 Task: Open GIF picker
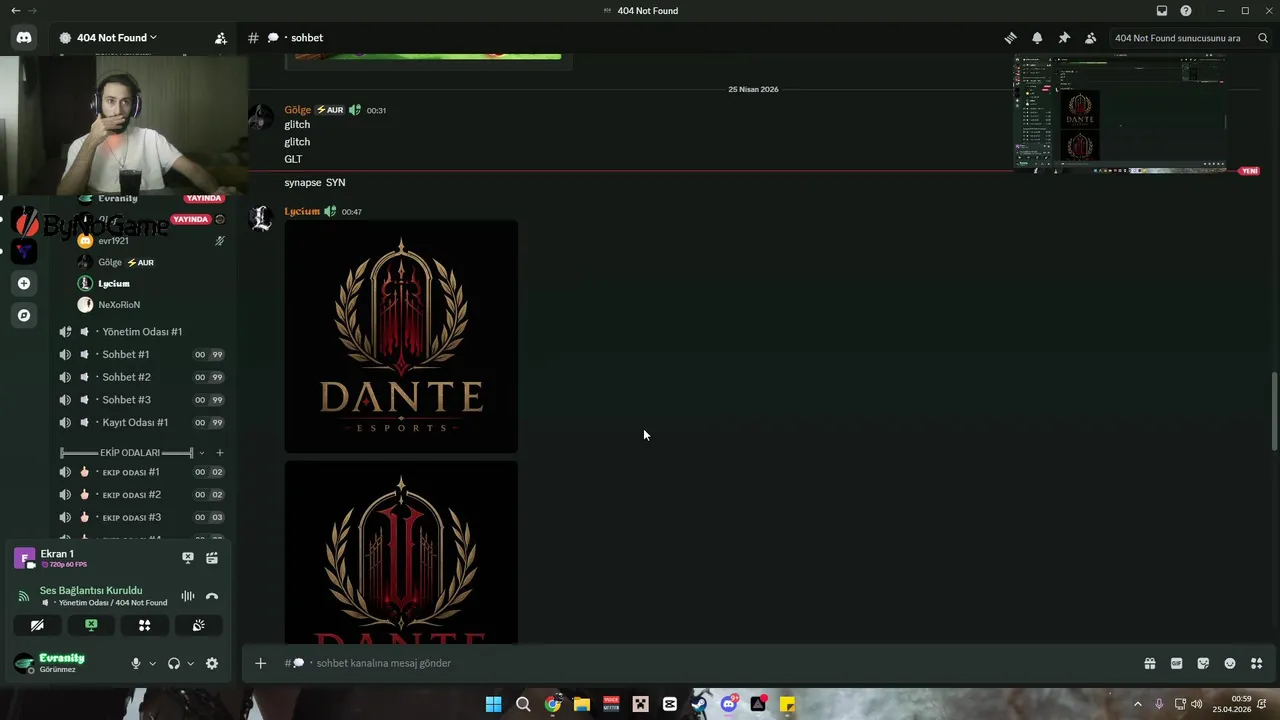click(x=1177, y=663)
